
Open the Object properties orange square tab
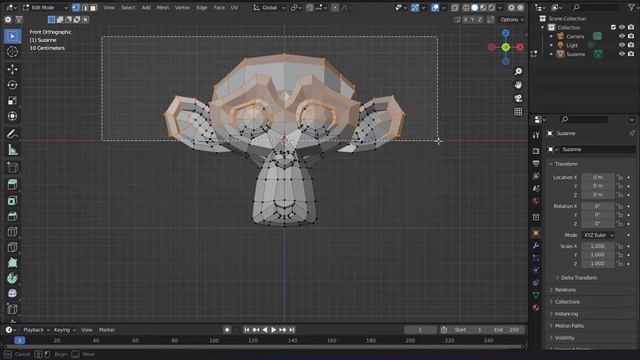pos(536,233)
